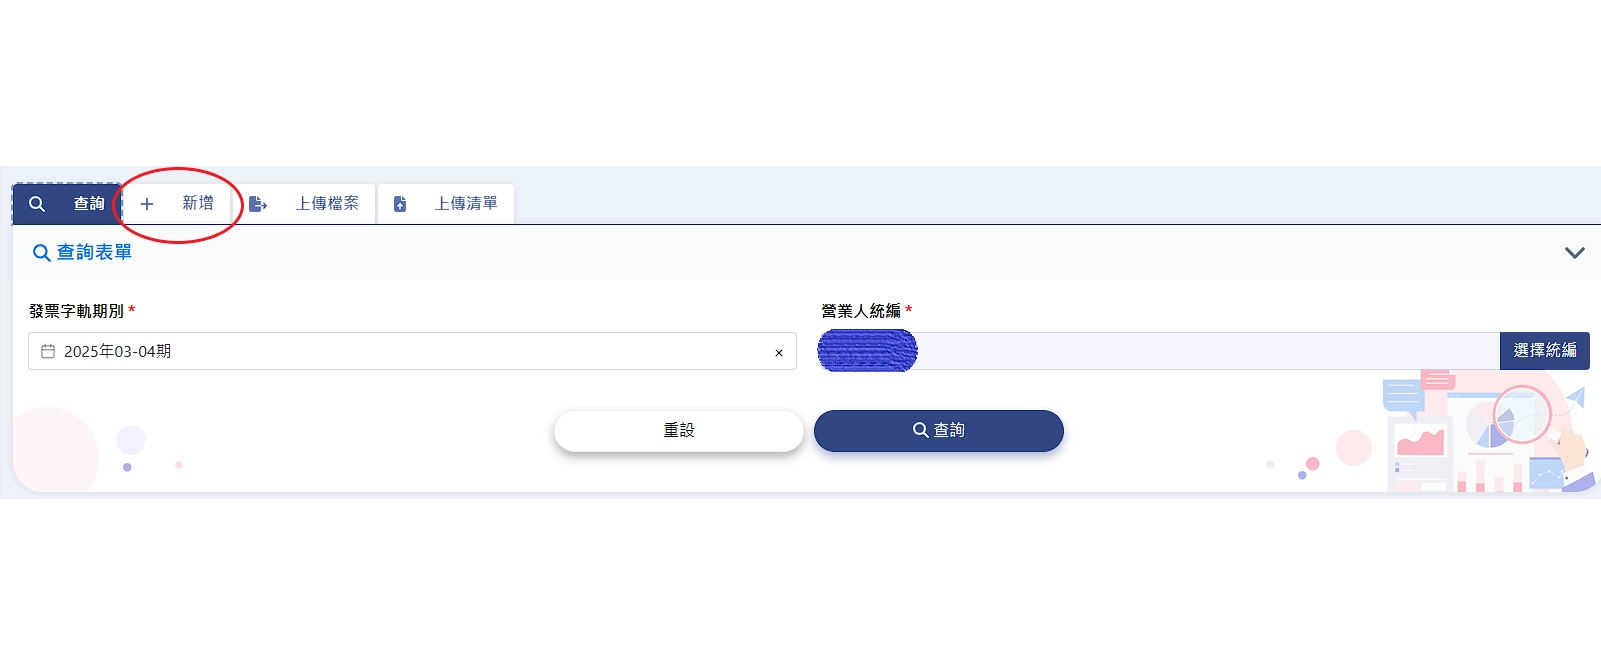Open the 發票字軌期別 period picker

point(412,351)
